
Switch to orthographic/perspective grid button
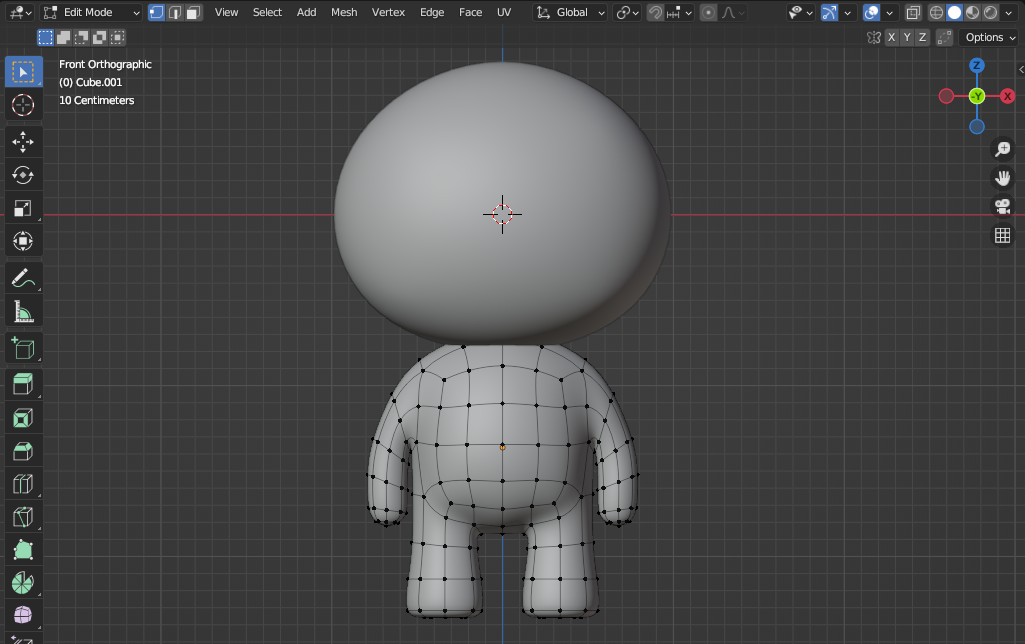(1002, 236)
